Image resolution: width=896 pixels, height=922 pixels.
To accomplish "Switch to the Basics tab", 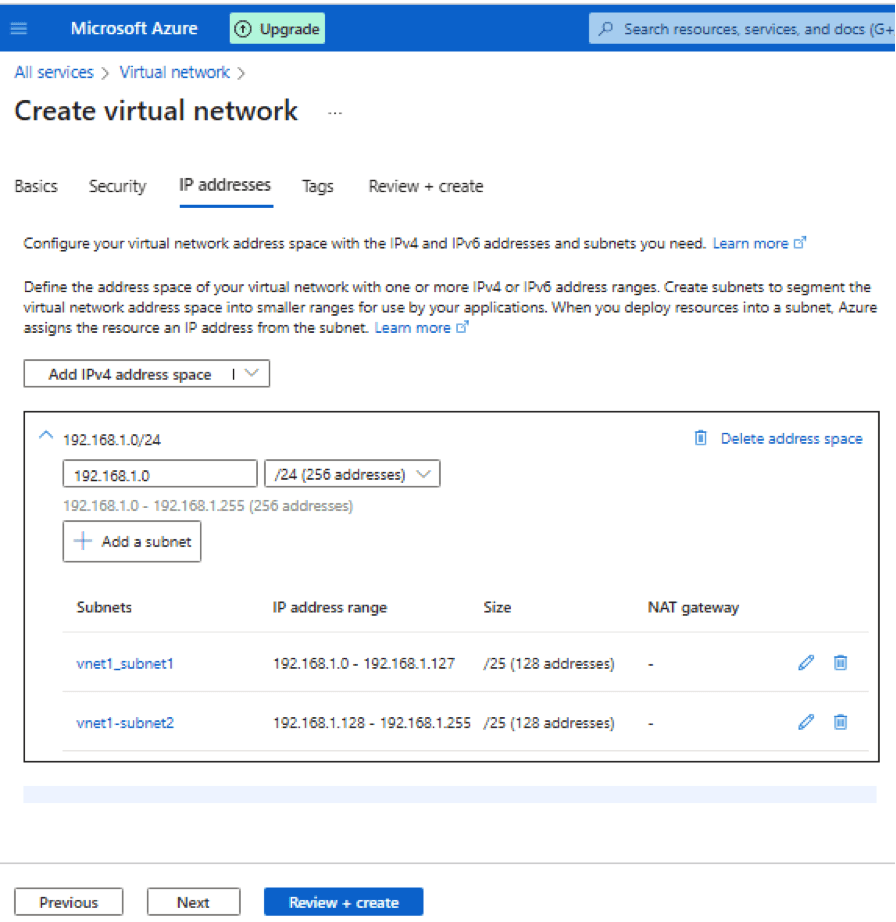I will [x=36, y=186].
